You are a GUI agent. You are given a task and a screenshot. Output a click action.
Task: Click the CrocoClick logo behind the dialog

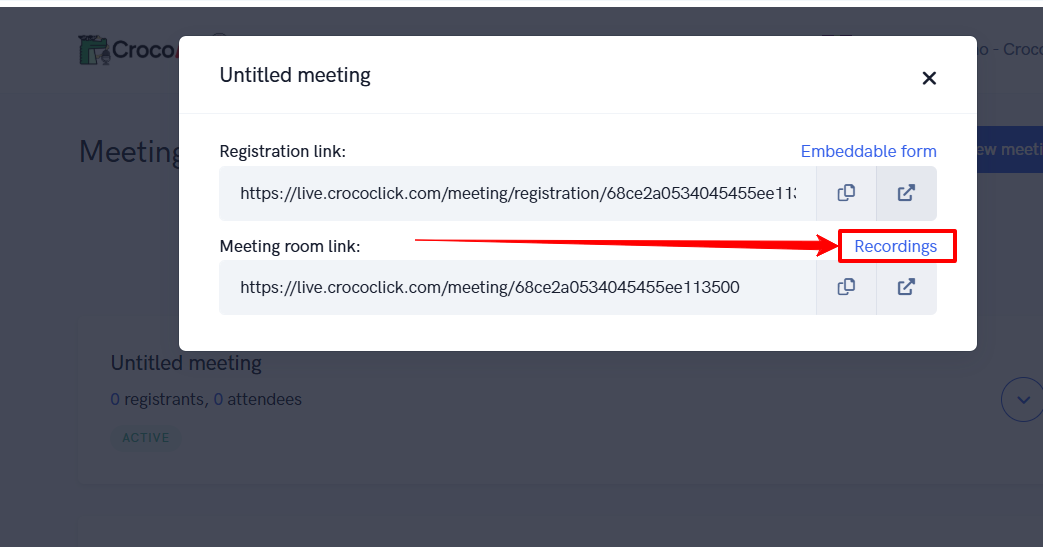click(x=128, y=50)
